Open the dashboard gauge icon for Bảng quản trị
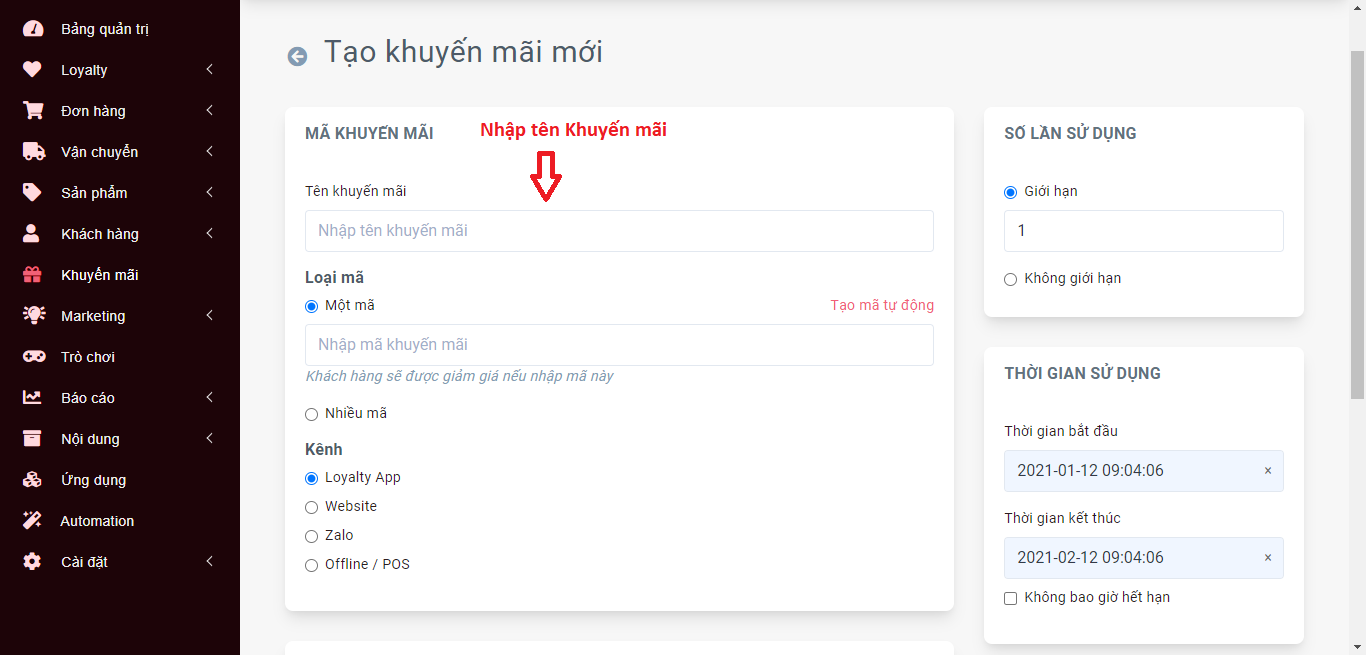 coord(33,29)
